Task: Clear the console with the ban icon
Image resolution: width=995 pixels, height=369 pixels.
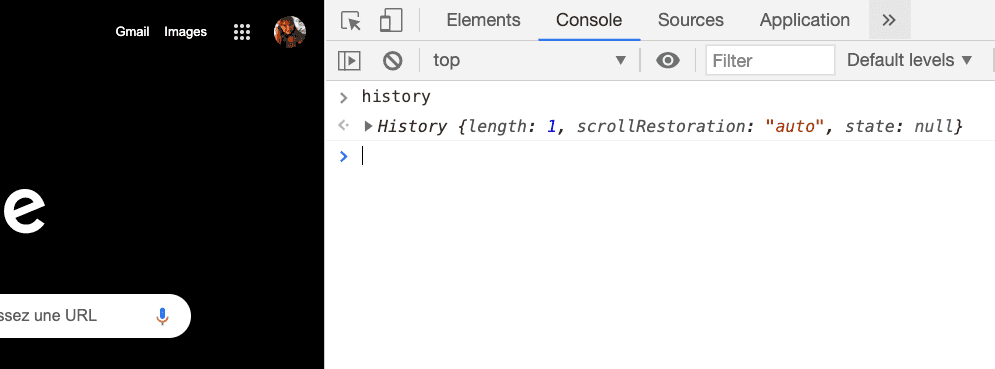Action: tap(393, 60)
